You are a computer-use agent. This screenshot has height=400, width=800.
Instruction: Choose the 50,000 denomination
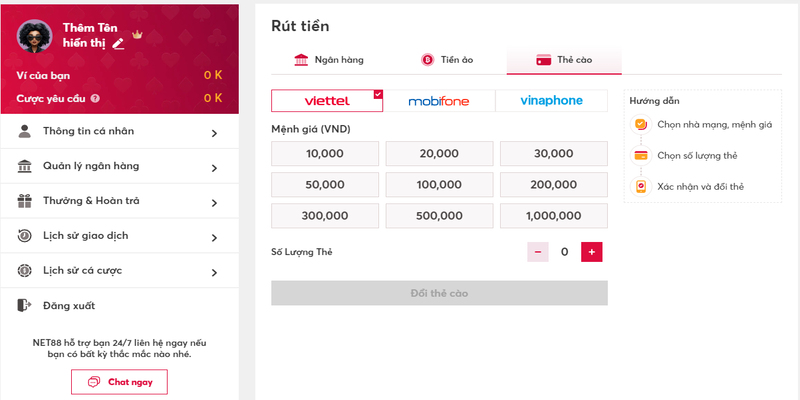[x=325, y=185]
